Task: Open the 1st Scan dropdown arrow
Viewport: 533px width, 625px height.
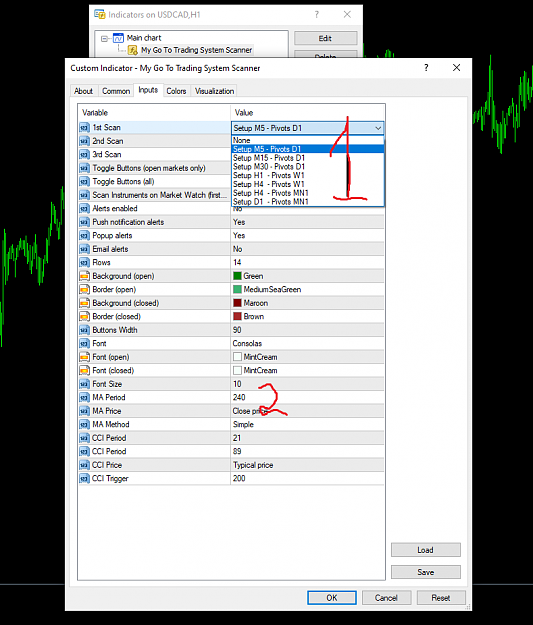Action: (x=378, y=128)
